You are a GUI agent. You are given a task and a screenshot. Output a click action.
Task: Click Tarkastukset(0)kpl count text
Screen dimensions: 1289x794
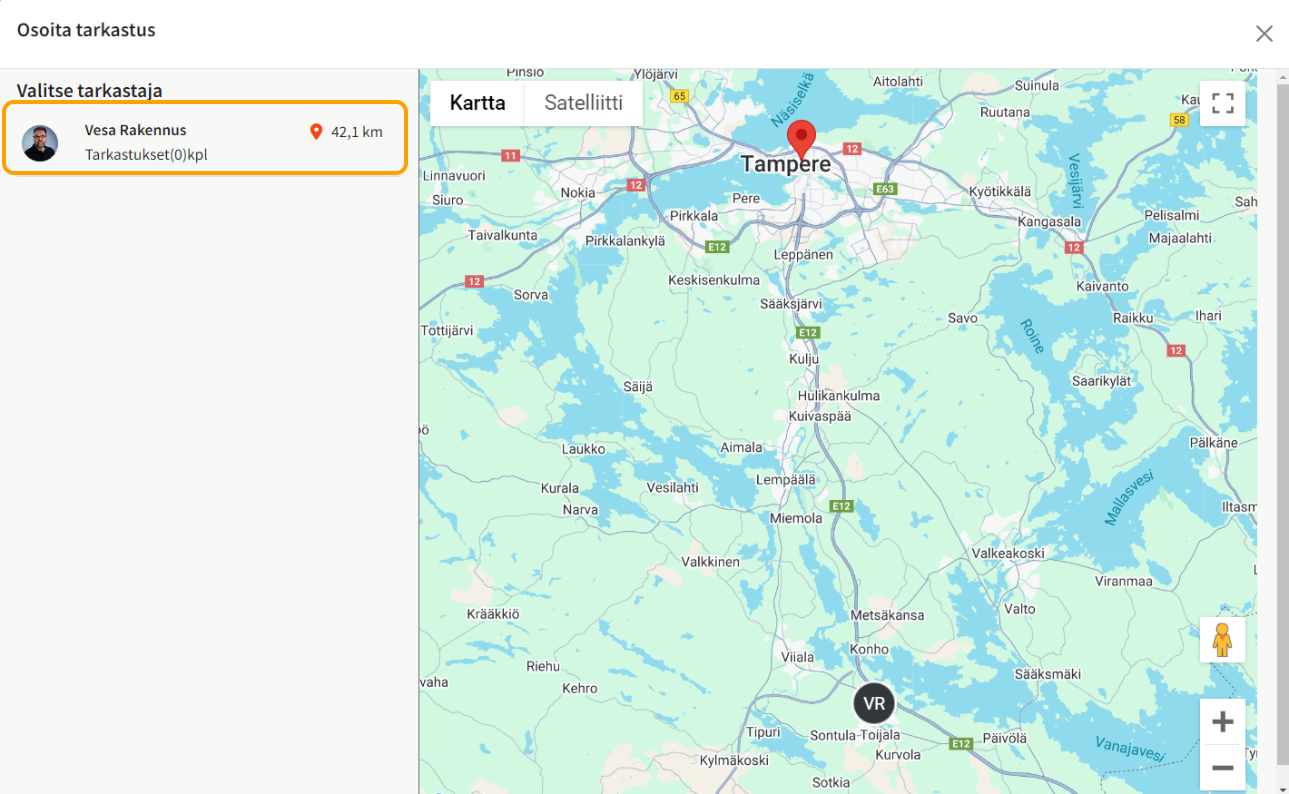click(146, 154)
